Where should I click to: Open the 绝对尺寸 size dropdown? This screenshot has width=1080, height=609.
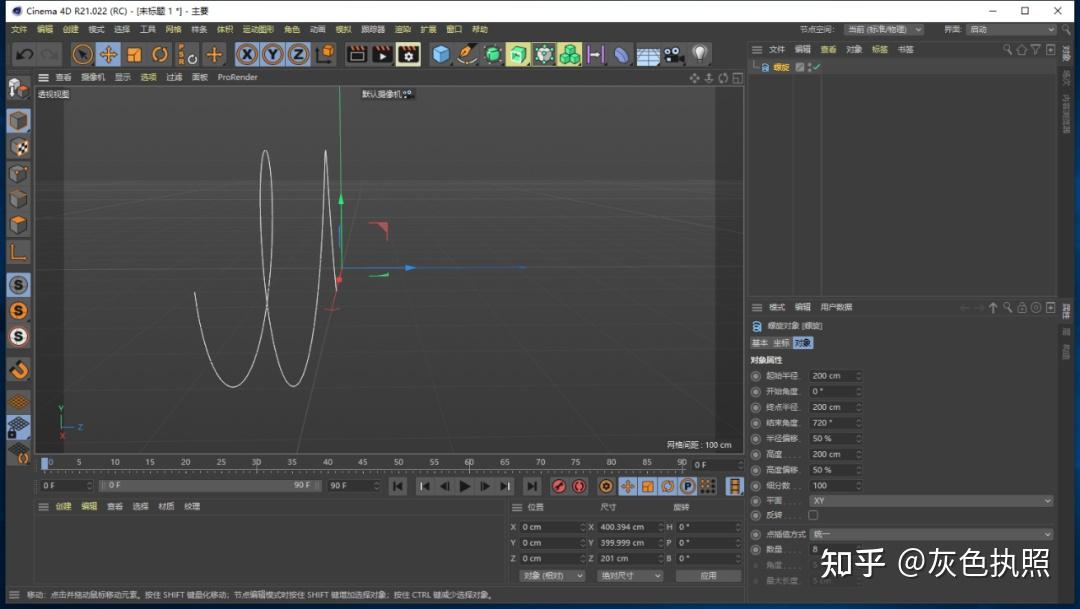(x=630, y=575)
